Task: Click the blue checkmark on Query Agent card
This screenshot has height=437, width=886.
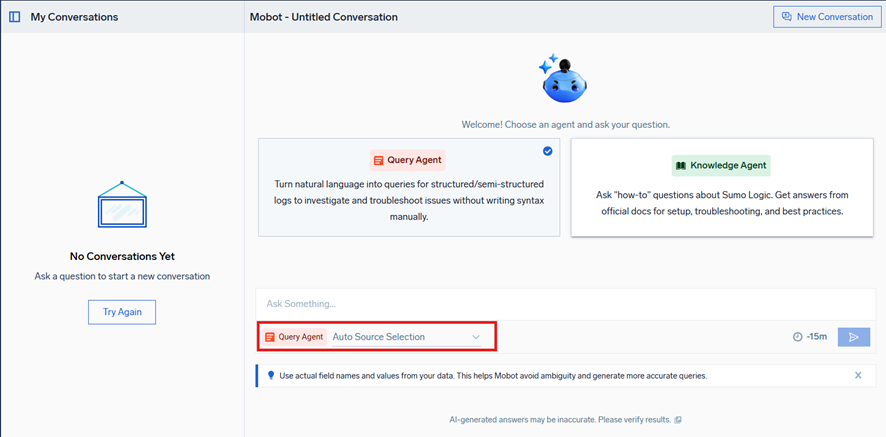Action: pos(547,151)
